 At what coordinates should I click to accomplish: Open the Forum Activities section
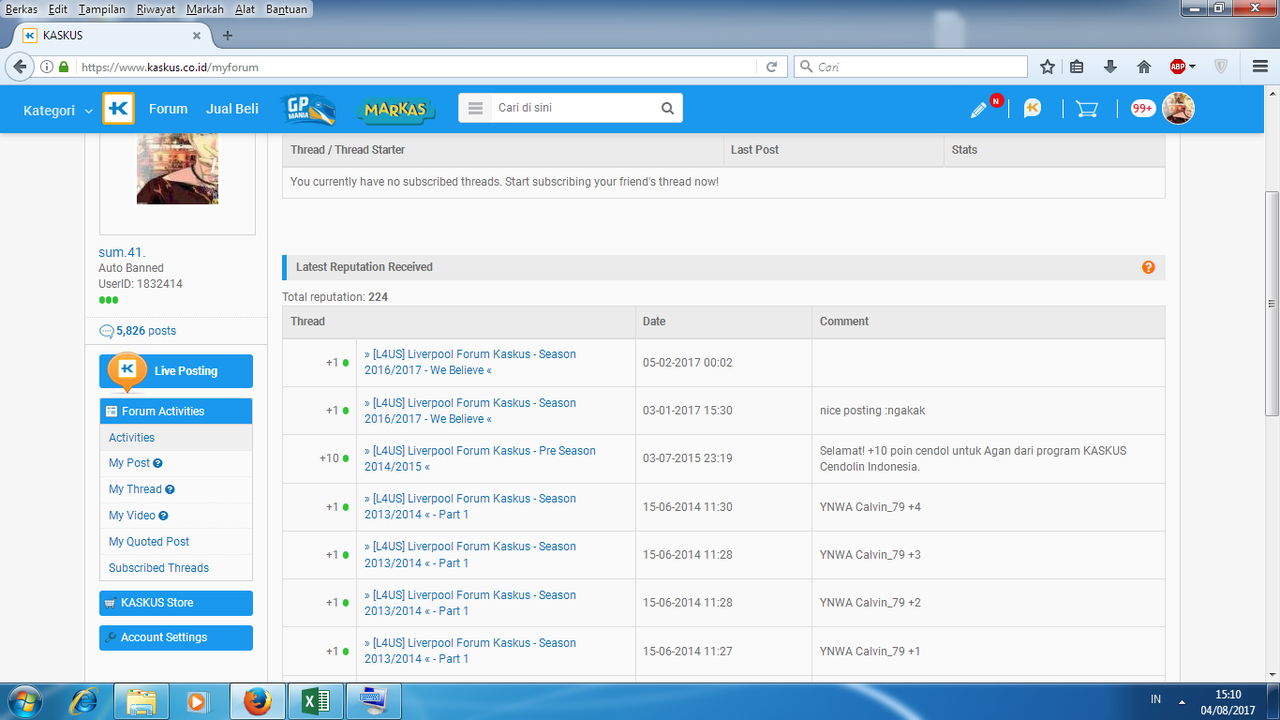coord(176,411)
